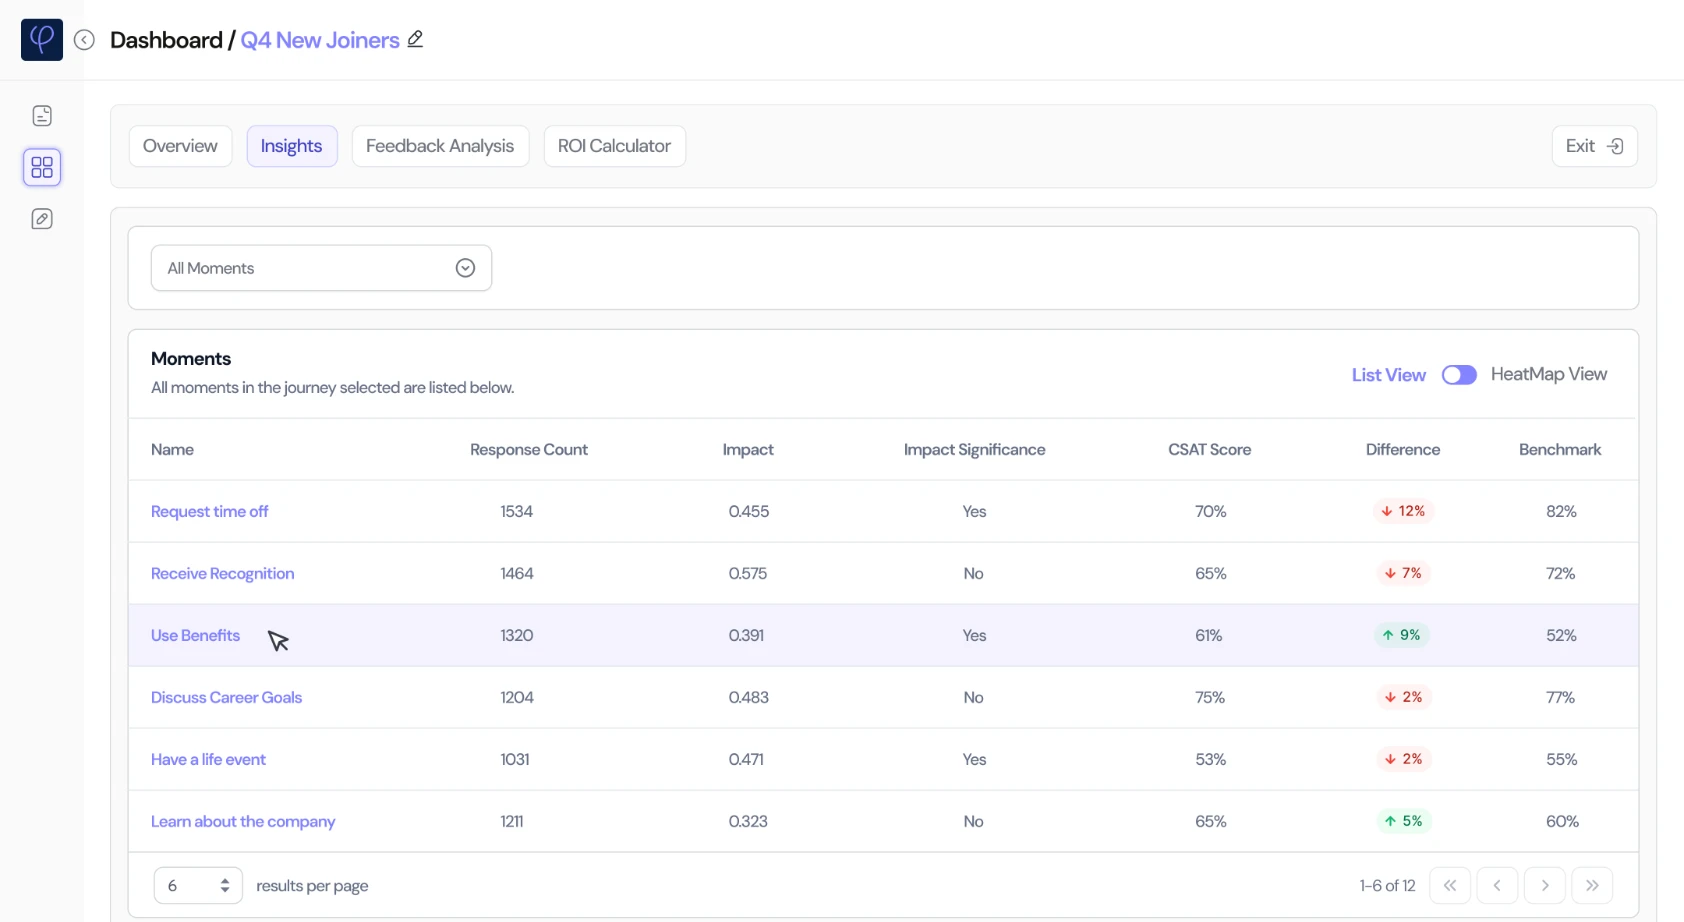Click the Q4 New Joiners breadcrumb title
1684x922 pixels.
point(320,40)
